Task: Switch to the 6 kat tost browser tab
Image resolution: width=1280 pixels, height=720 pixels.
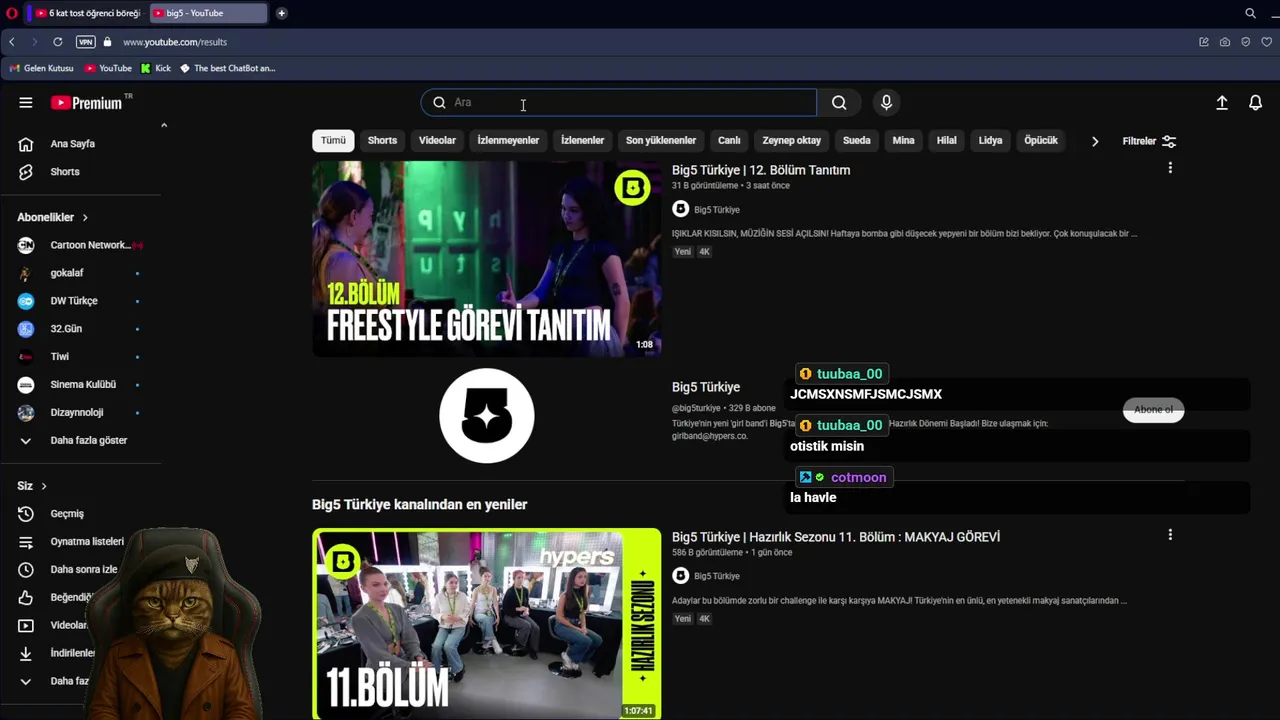Action: (x=88, y=13)
